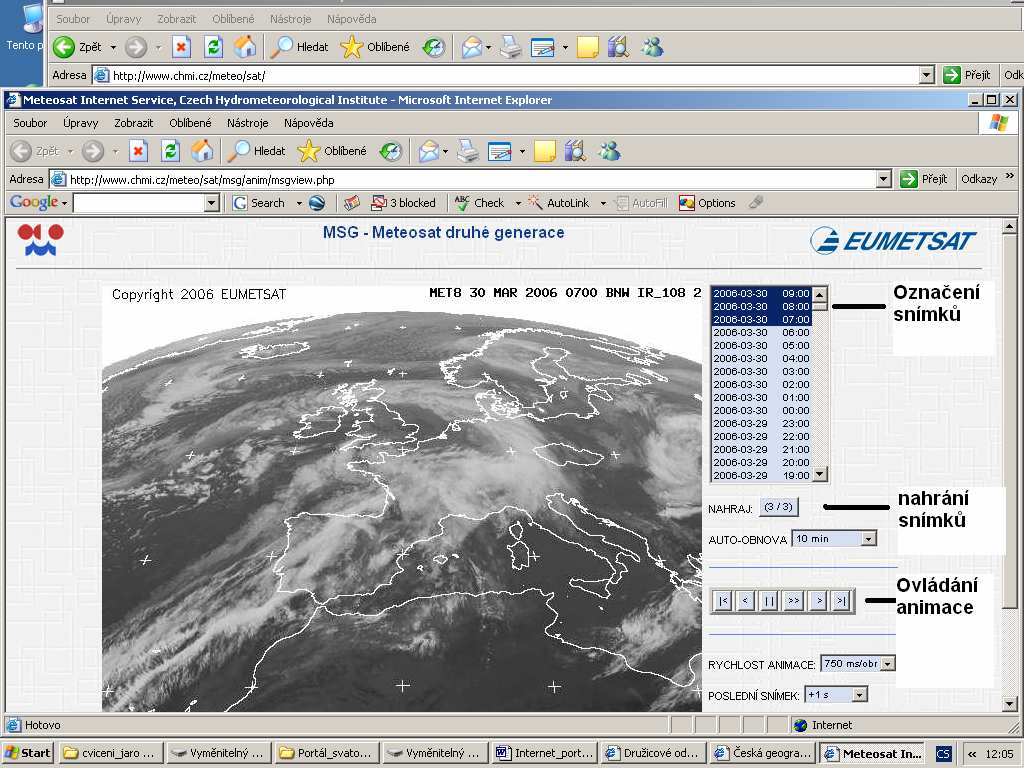The height and width of the screenshot is (768, 1024).
Task: Open Oblíbené menu in front Meteosat window
Action: tap(190, 123)
